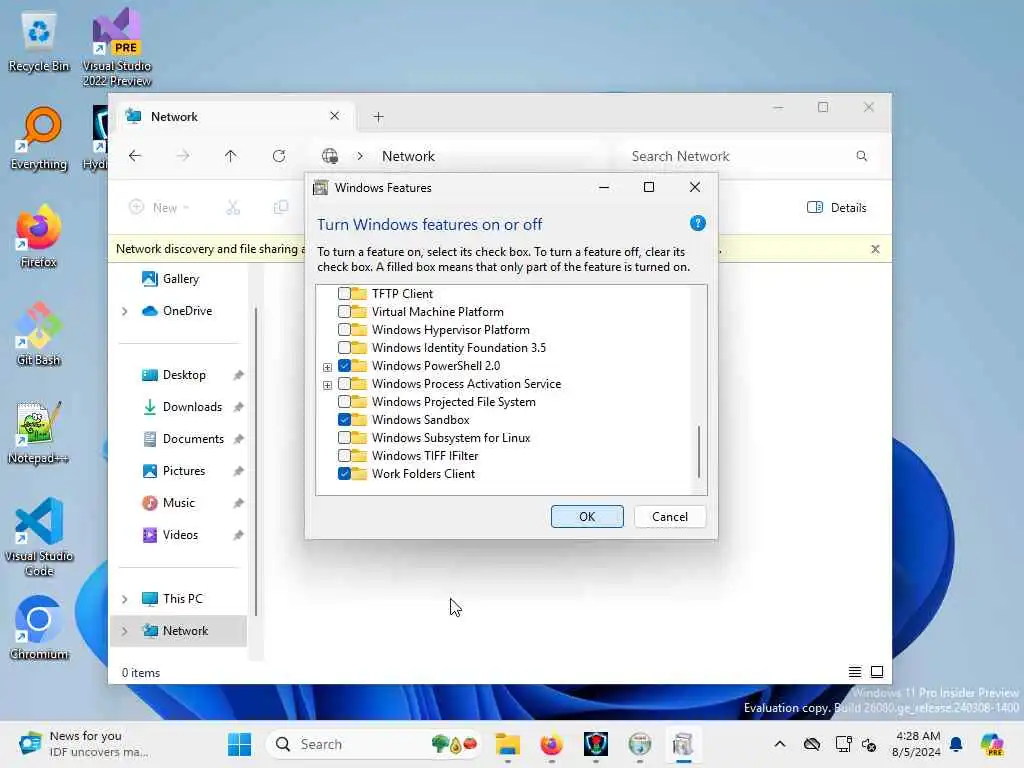Expand This PC in navigation pane
This screenshot has height=768, width=1024.
click(125, 599)
